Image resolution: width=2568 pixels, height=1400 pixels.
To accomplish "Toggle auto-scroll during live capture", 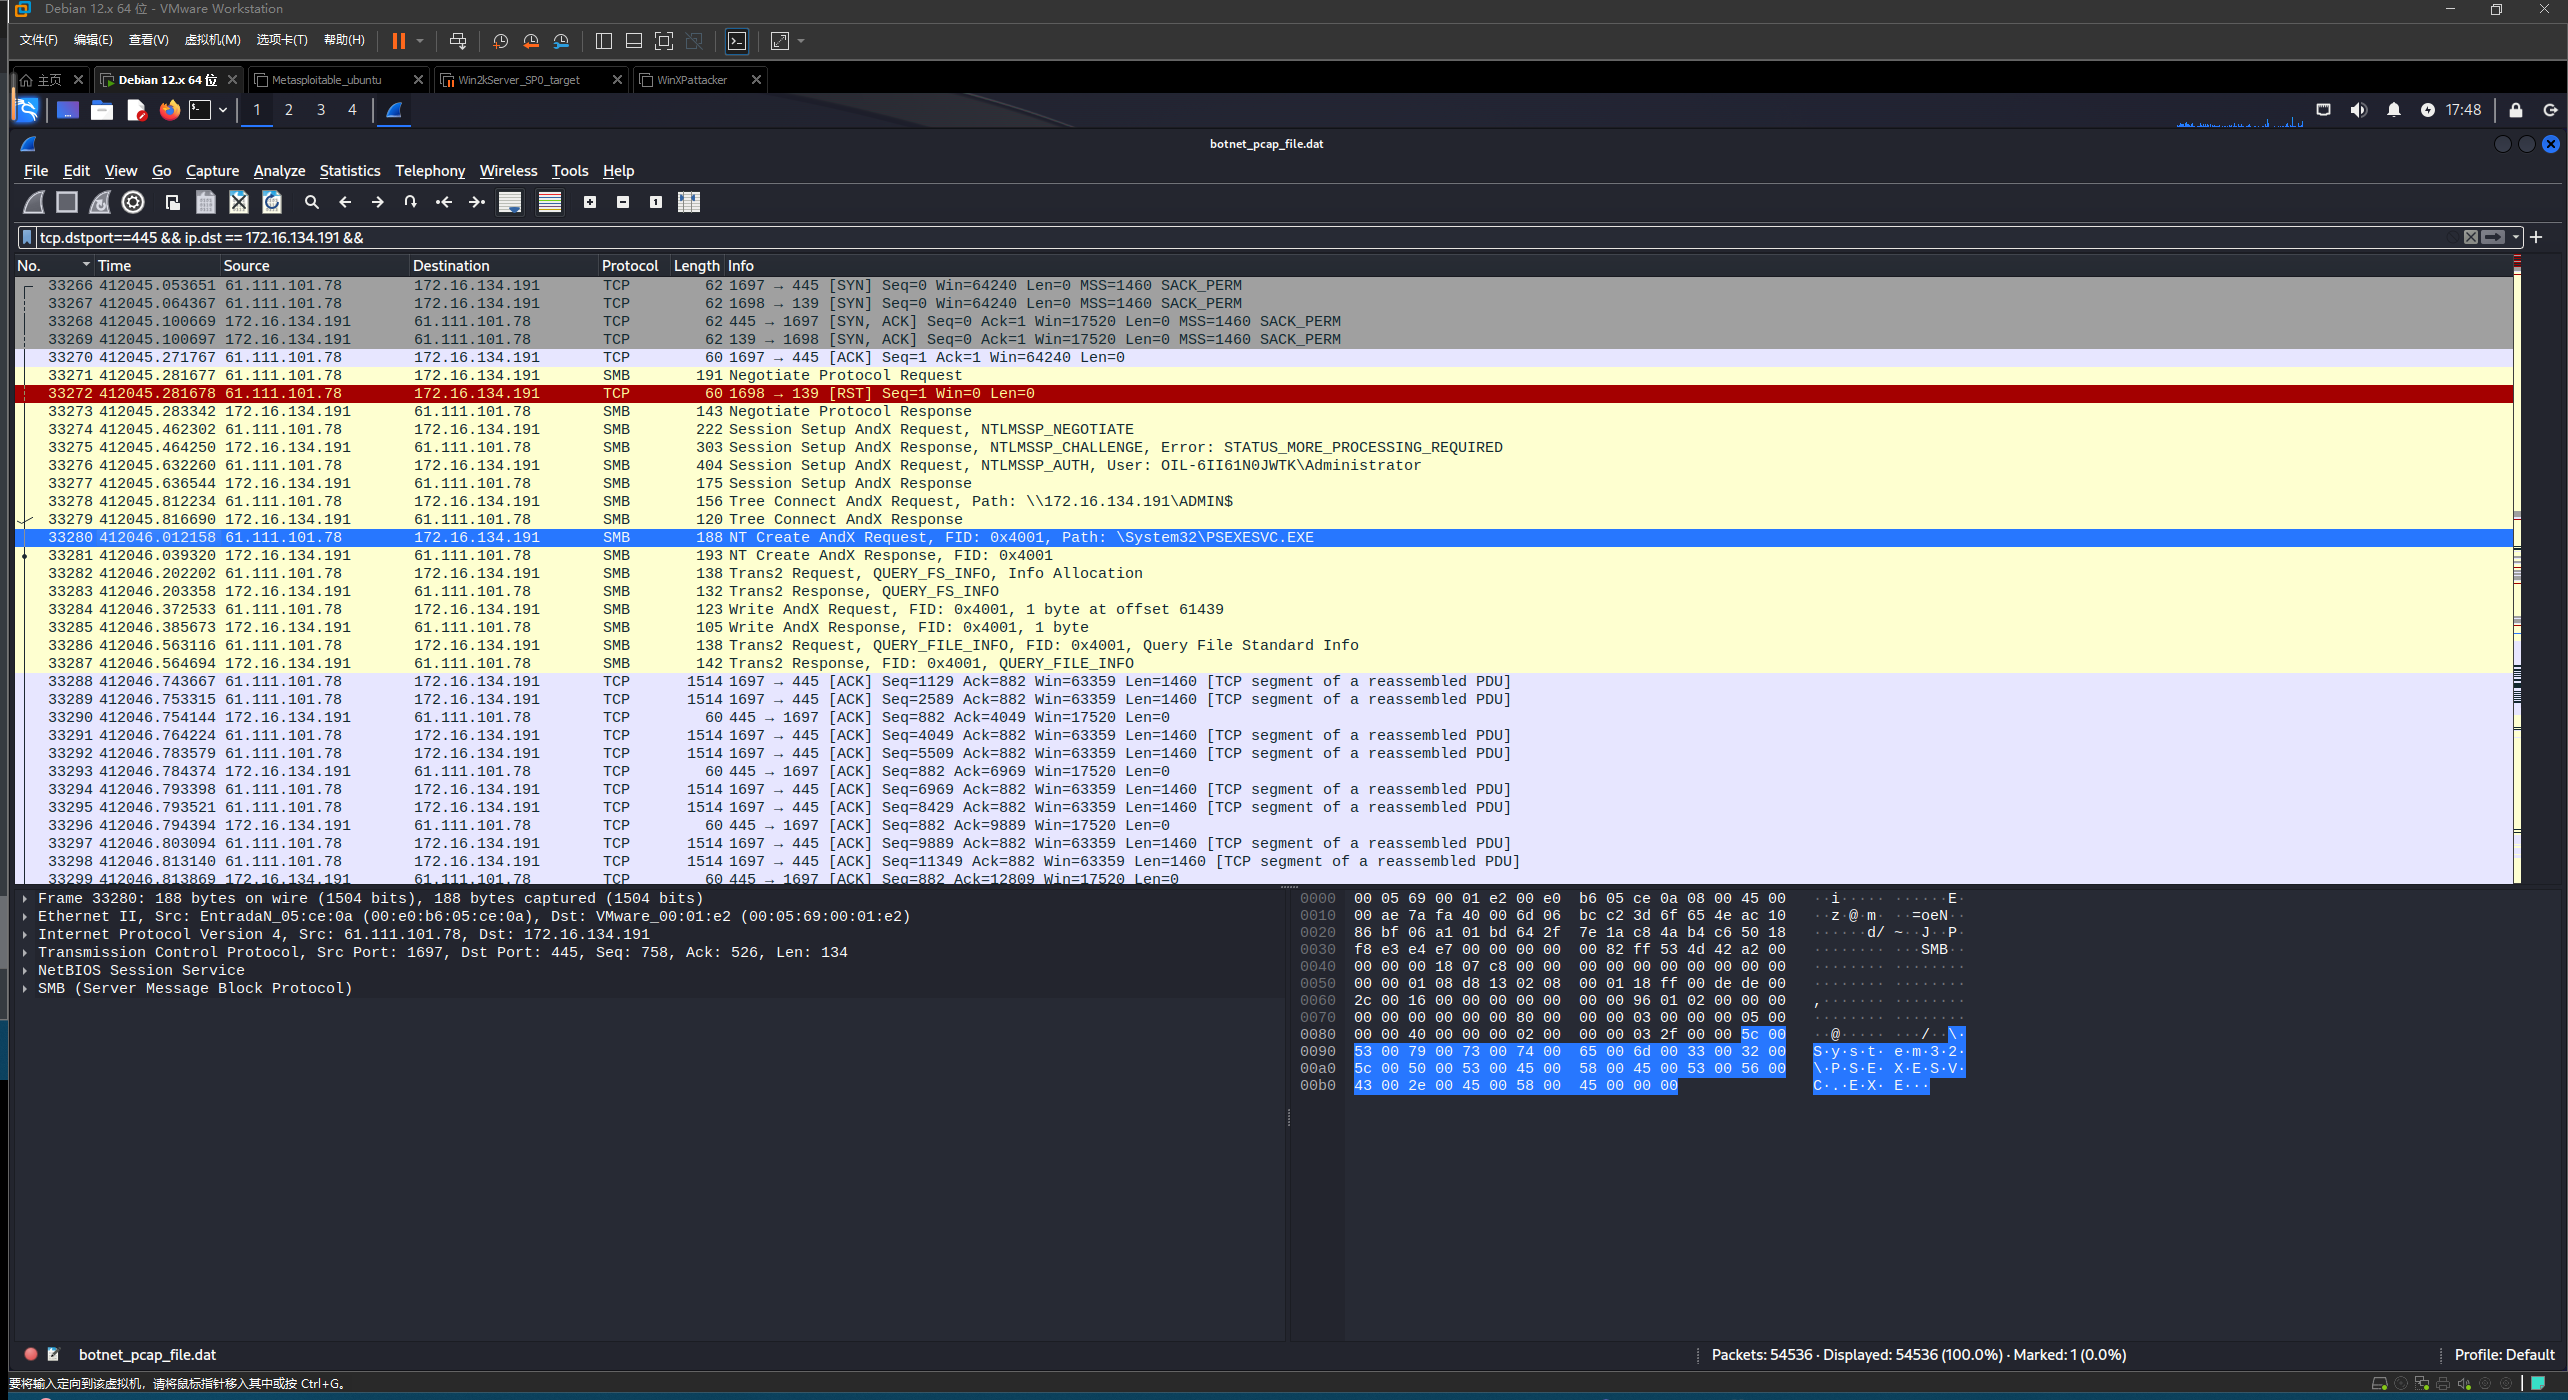I will [x=510, y=202].
